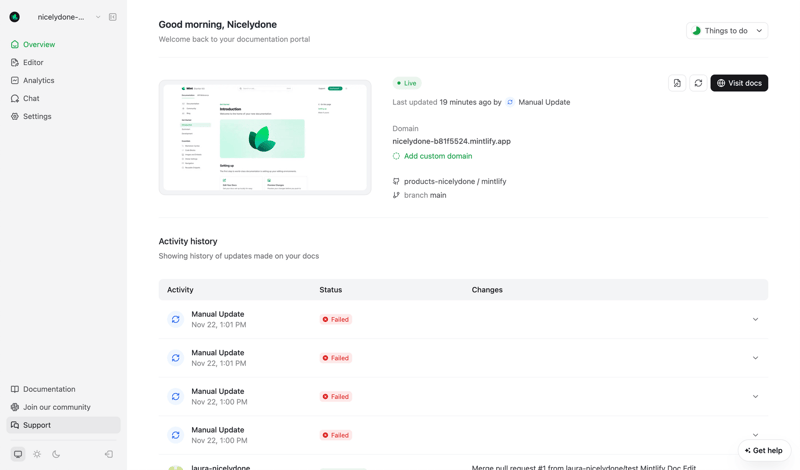Click Failed badge on first 1:01 PM row
The height and width of the screenshot is (470, 800).
coord(335,319)
